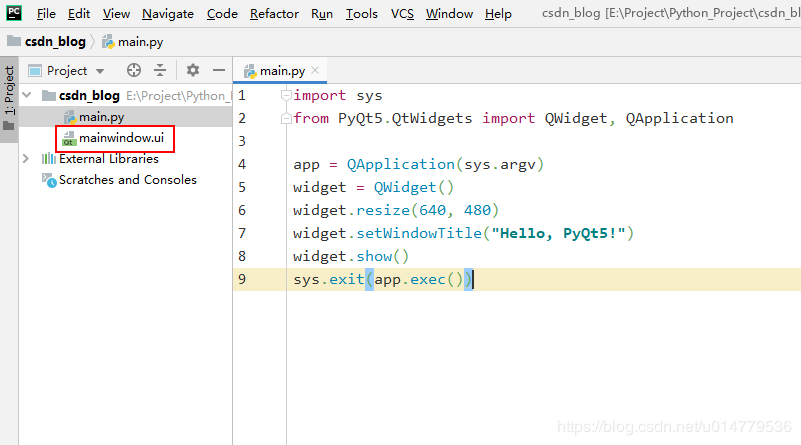Click the External Libraries icon
Image resolution: width=801 pixels, height=445 pixels.
pyautogui.click(x=48, y=159)
